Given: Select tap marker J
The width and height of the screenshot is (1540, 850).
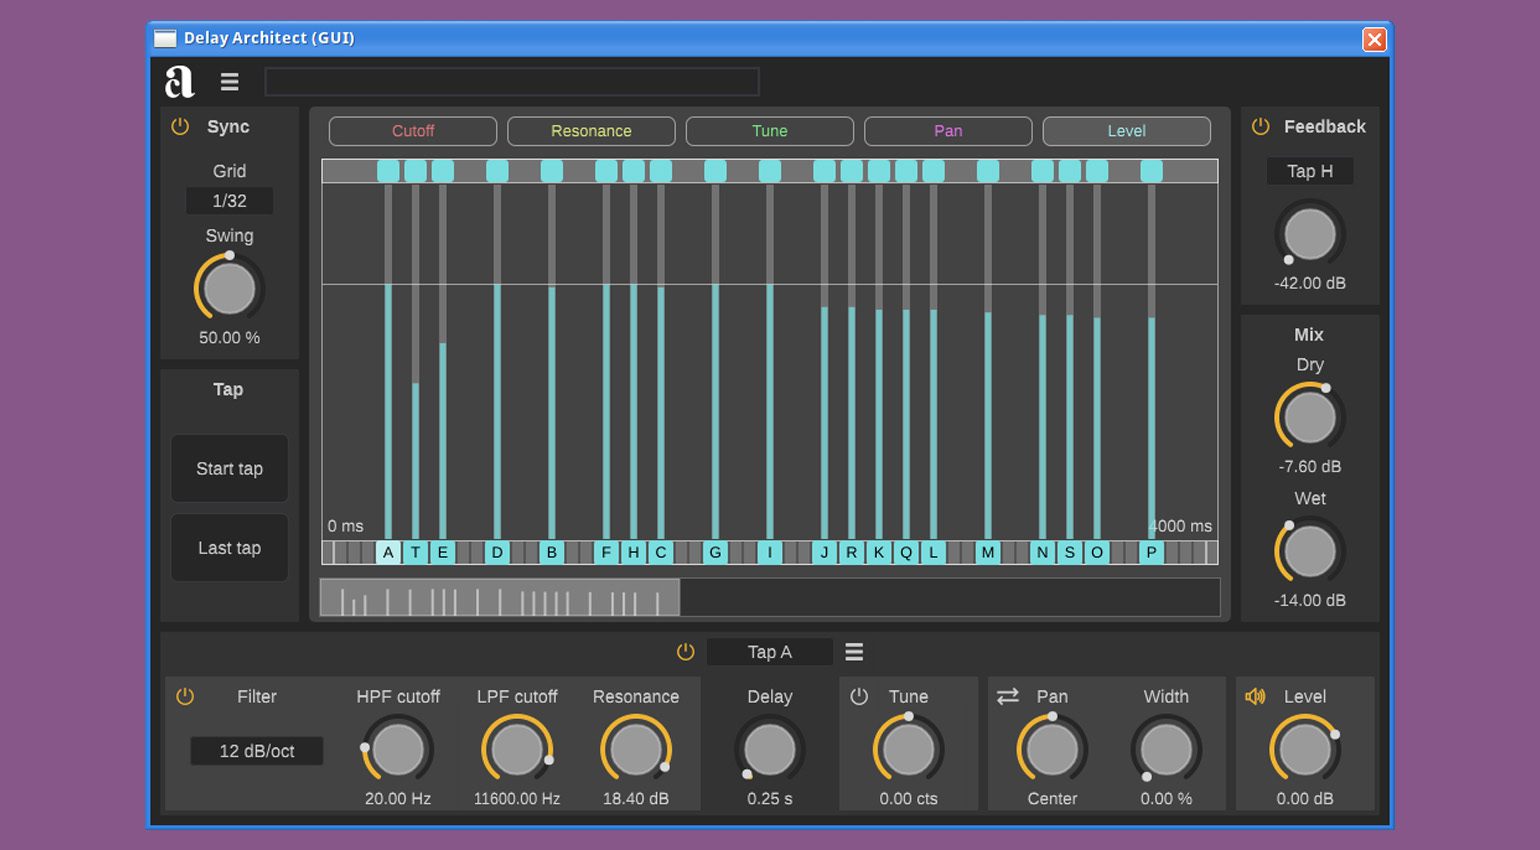Looking at the screenshot, I should point(824,552).
